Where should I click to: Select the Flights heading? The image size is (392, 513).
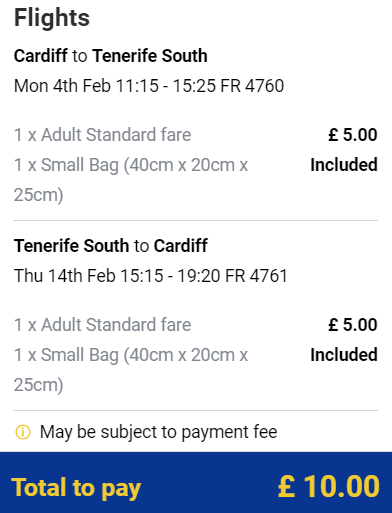pyautogui.click(x=52, y=18)
